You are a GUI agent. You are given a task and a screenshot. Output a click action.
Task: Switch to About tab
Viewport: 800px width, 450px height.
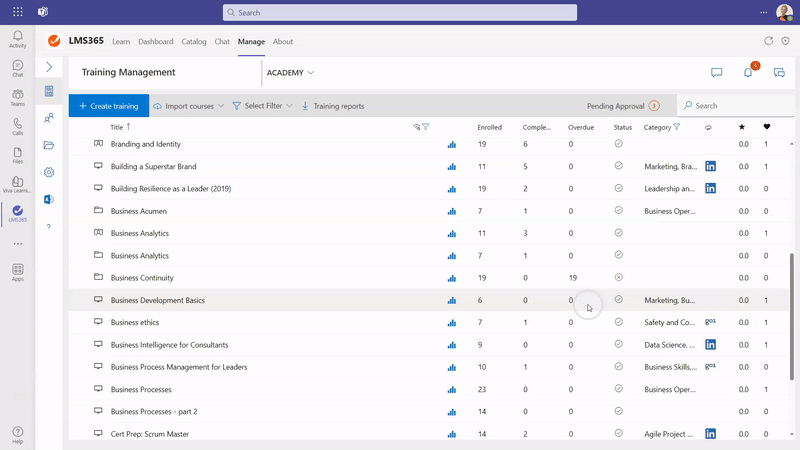(283, 41)
